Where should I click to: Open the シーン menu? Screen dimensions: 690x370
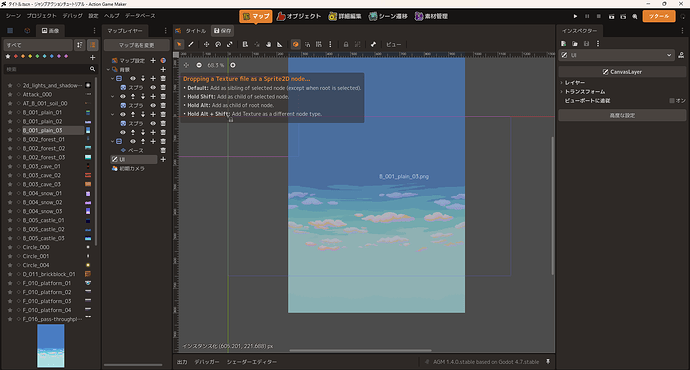[13, 16]
